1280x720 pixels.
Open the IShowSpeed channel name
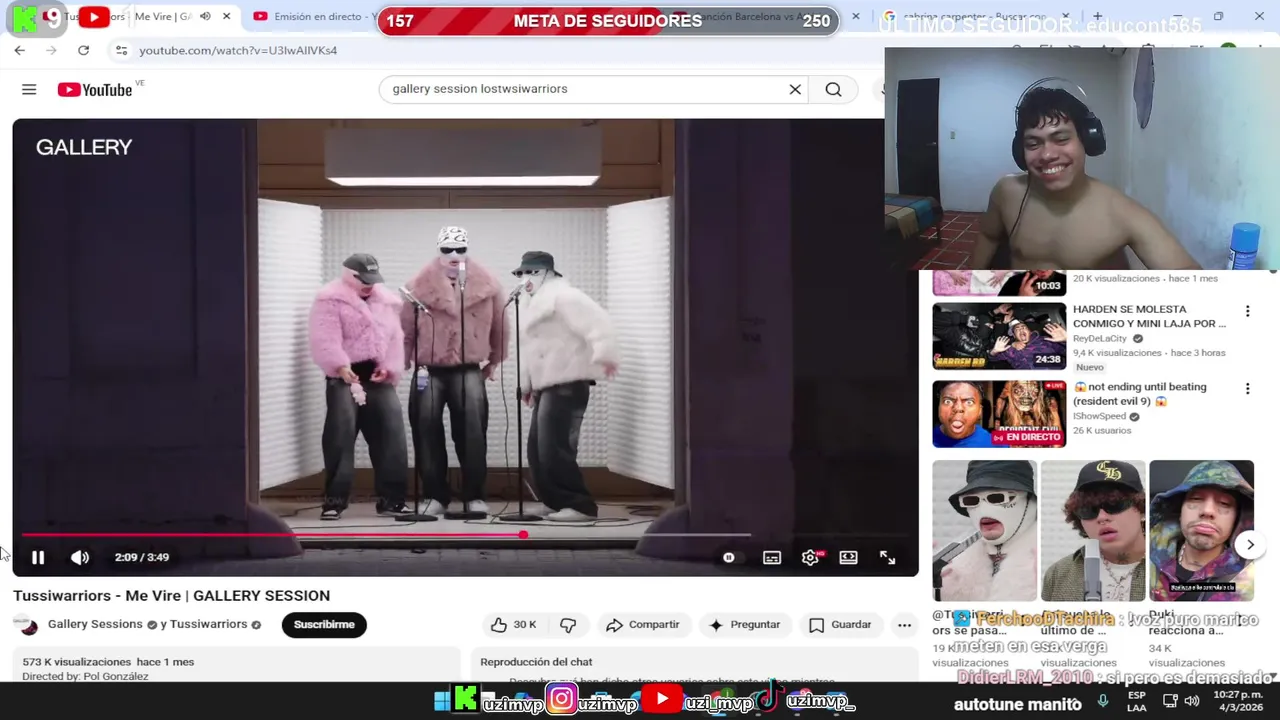(x=1099, y=416)
